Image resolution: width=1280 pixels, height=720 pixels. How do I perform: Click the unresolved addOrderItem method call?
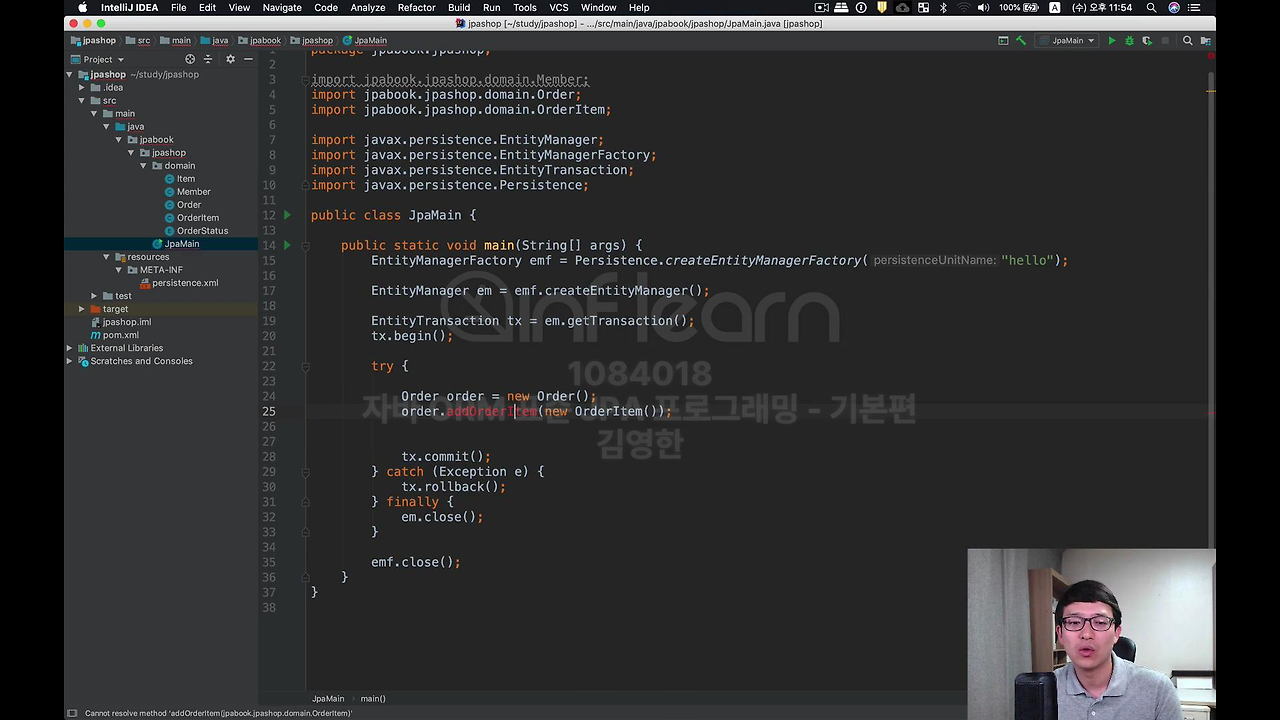(x=491, y=411)
